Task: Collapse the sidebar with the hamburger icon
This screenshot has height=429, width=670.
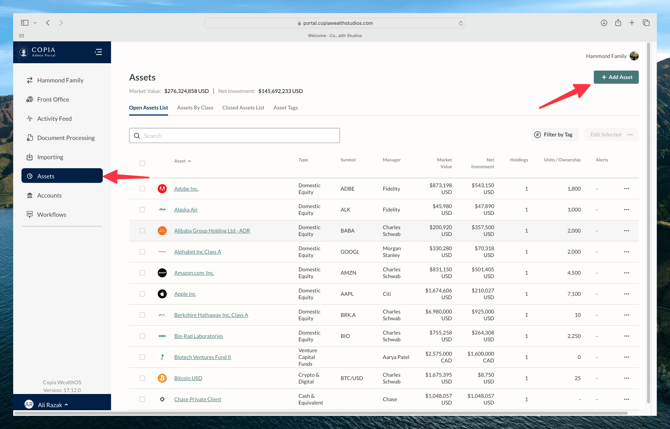Action: point(98,52)
